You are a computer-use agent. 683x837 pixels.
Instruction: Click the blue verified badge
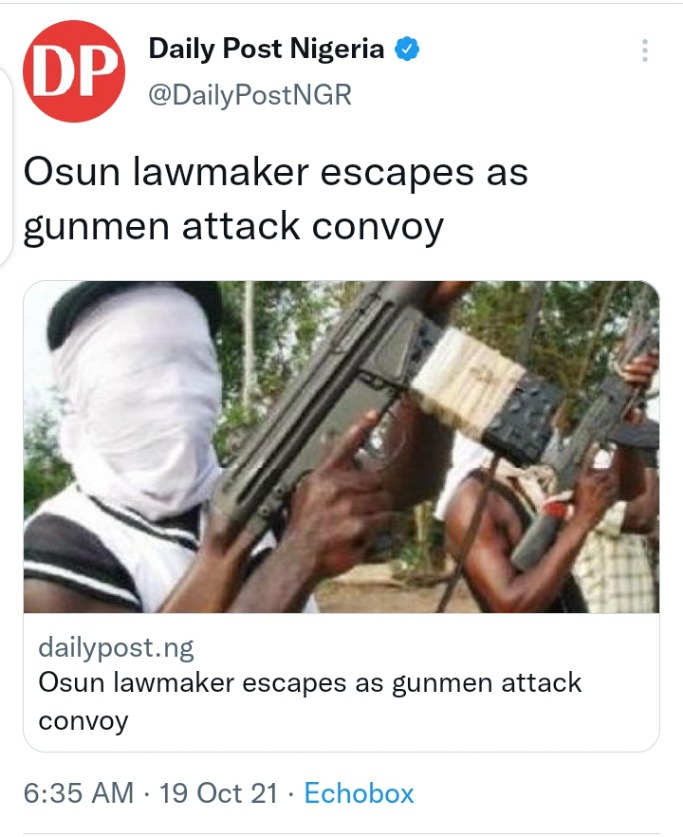(407, 49)
